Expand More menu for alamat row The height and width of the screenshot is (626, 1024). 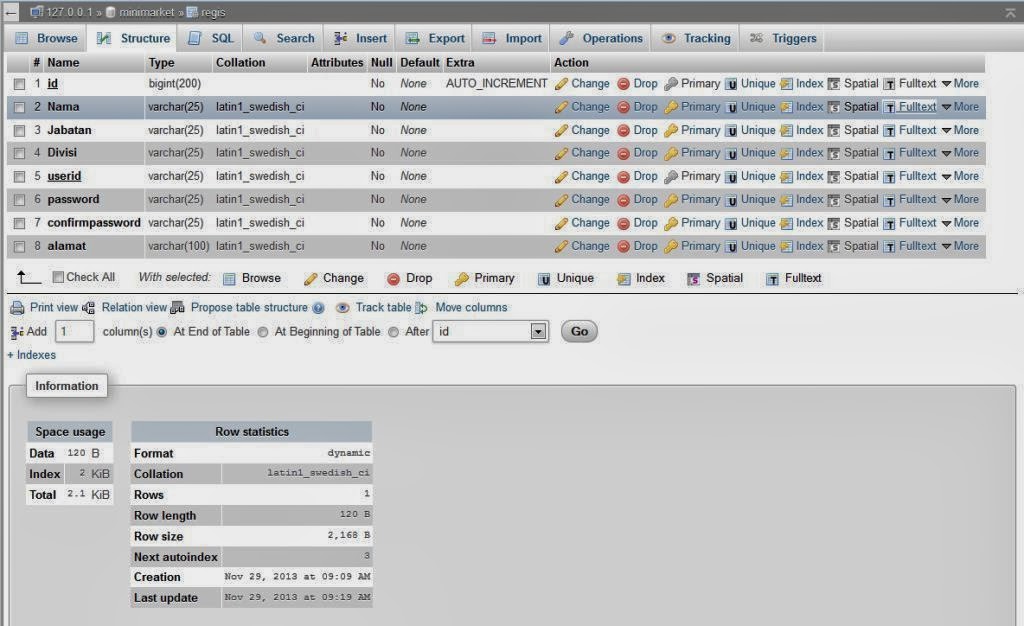960,246
